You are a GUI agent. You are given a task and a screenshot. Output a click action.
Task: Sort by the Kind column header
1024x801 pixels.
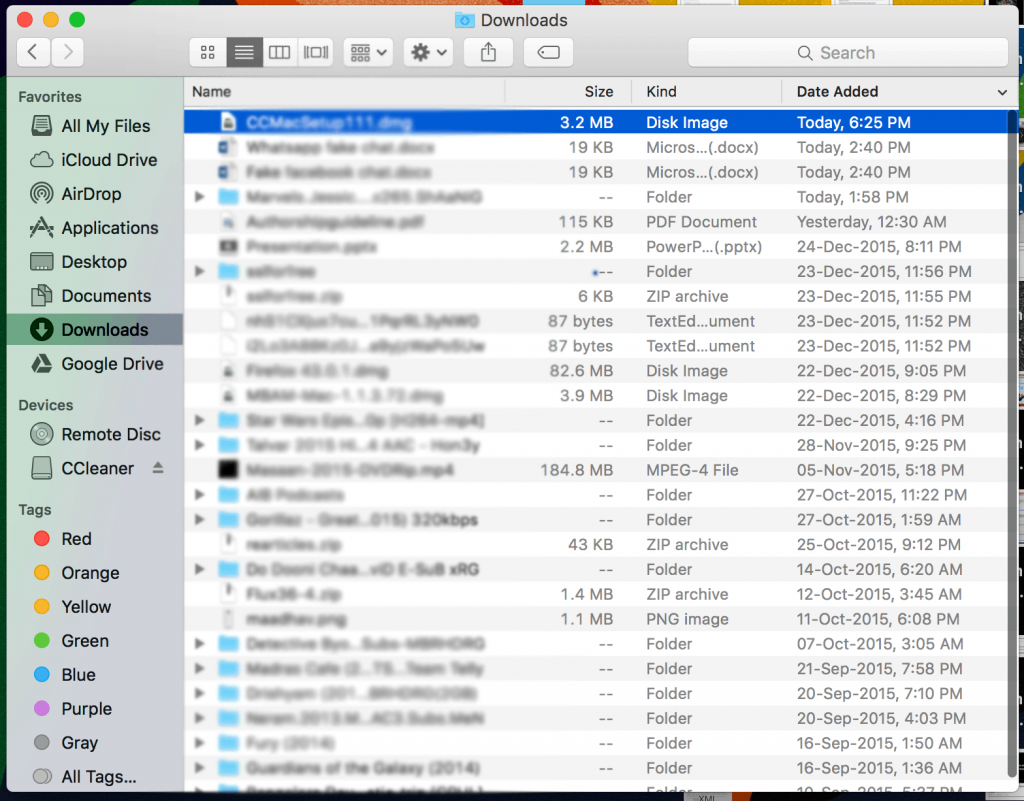[707, 92]
